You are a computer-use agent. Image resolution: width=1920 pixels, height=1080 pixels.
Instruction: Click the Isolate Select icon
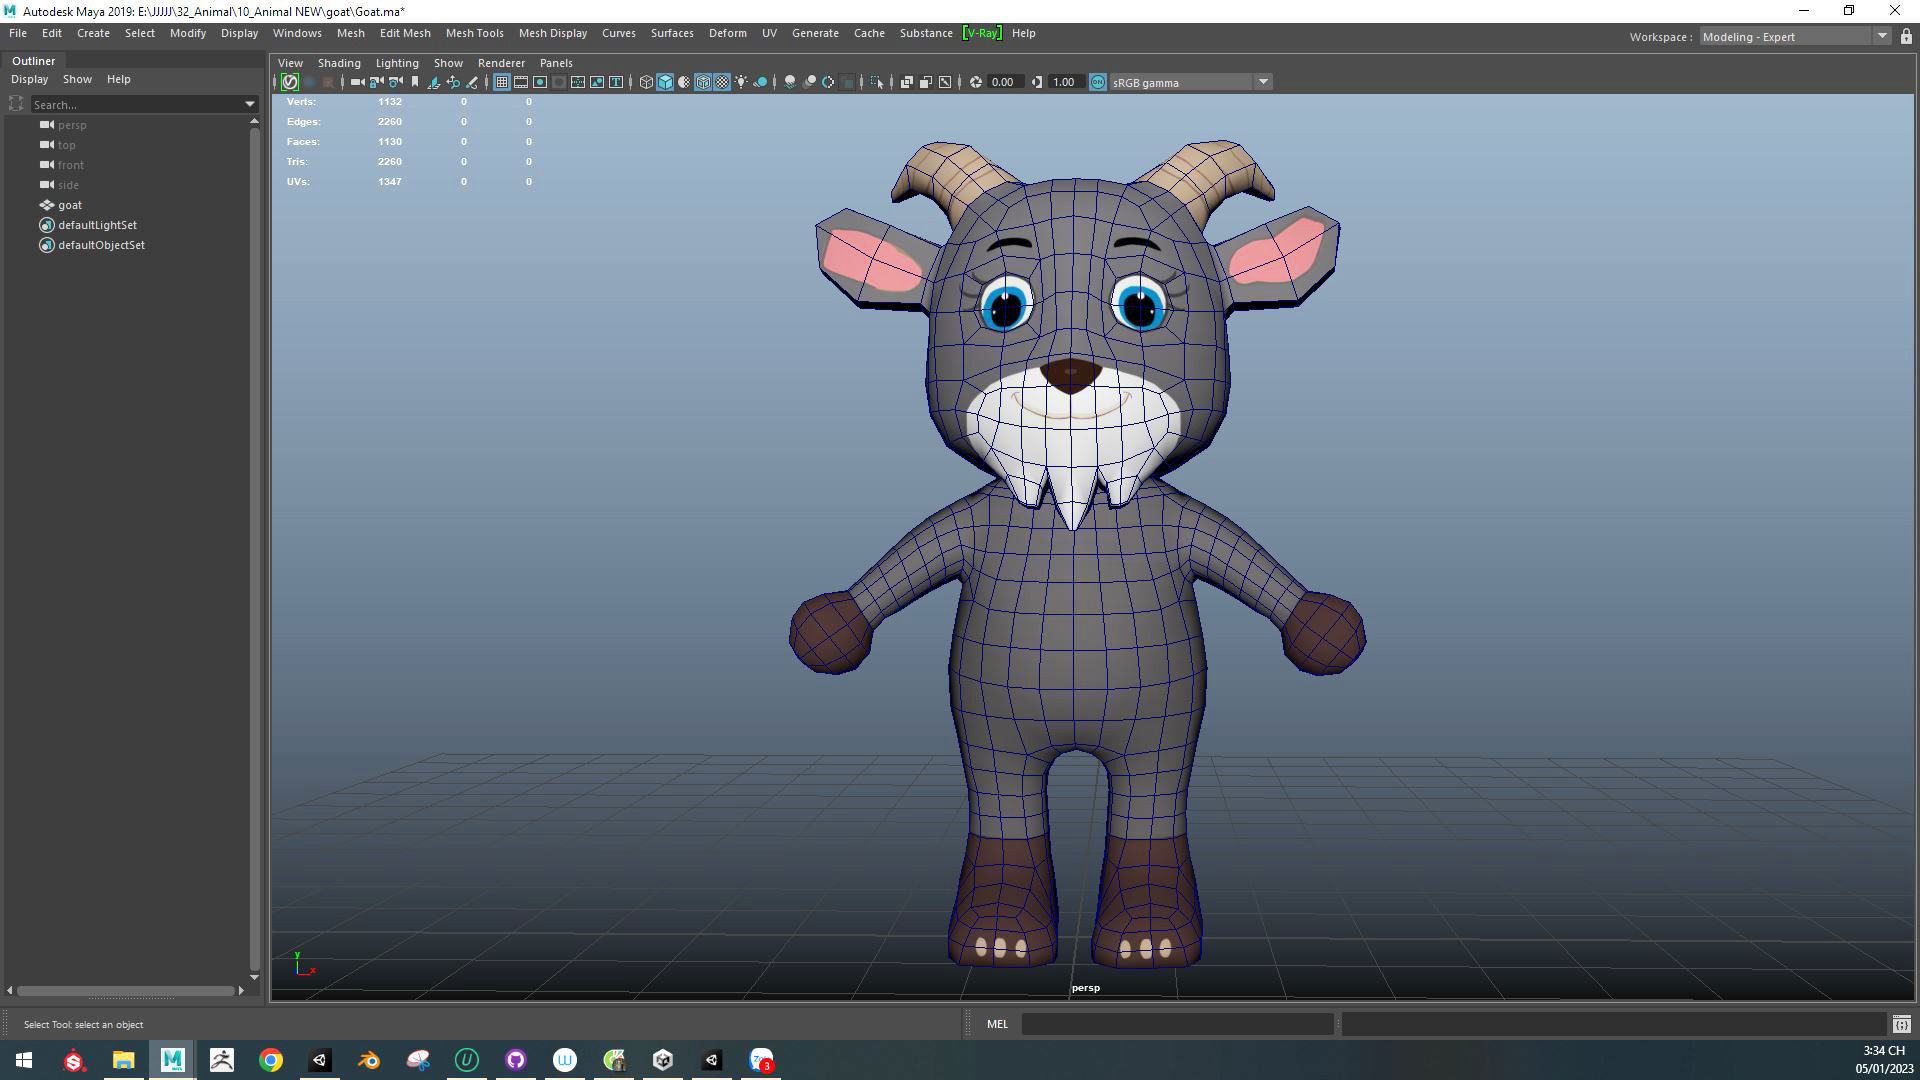click(x=877, y=82)
